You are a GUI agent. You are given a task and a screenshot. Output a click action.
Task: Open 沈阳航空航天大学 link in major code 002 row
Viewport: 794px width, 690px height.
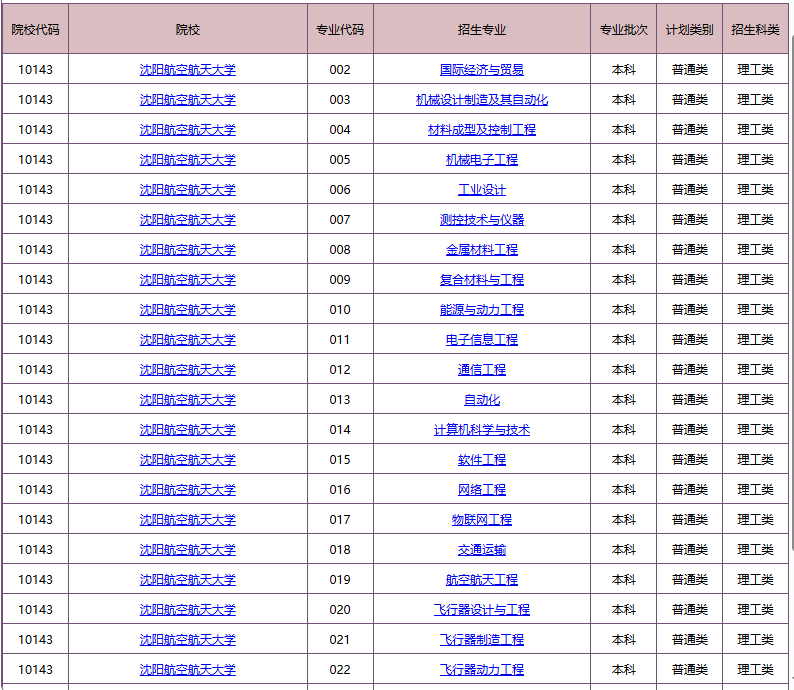click(x=187, y=70)
